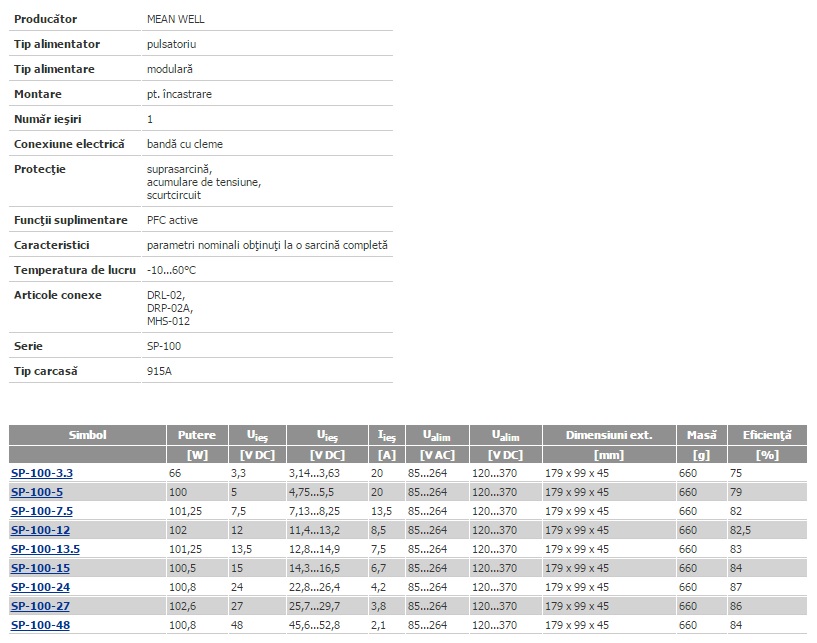Click the Tip carcasă label
817x643 pixels.
point(46,372)
